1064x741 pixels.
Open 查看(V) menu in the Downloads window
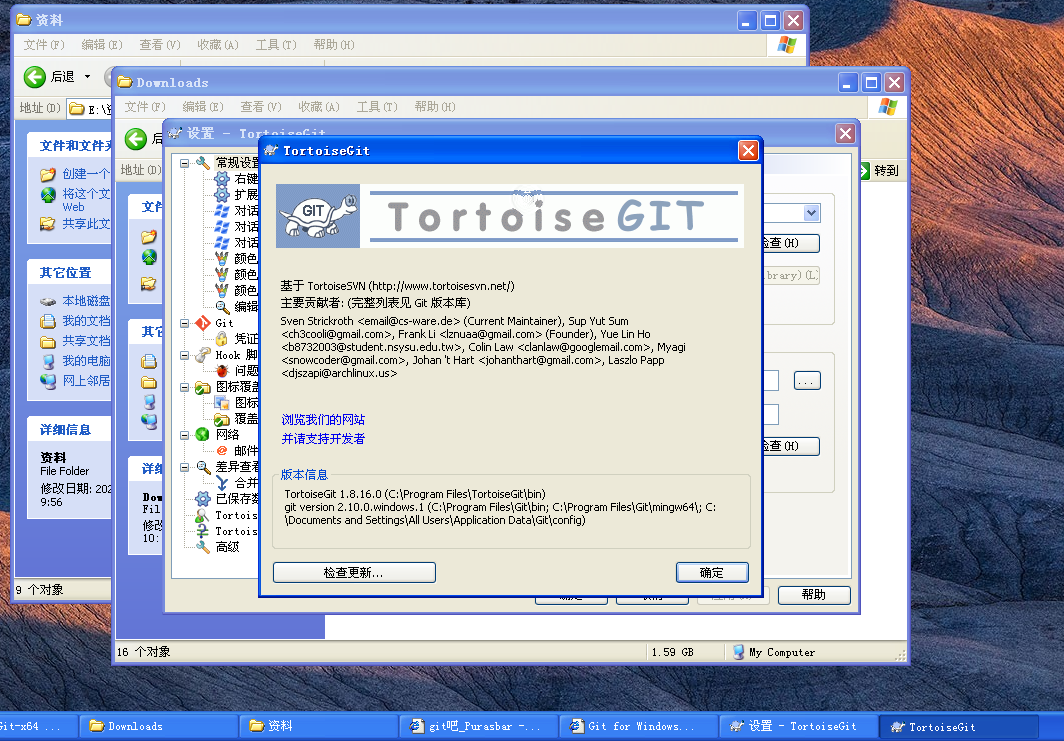tap(261, 107)
